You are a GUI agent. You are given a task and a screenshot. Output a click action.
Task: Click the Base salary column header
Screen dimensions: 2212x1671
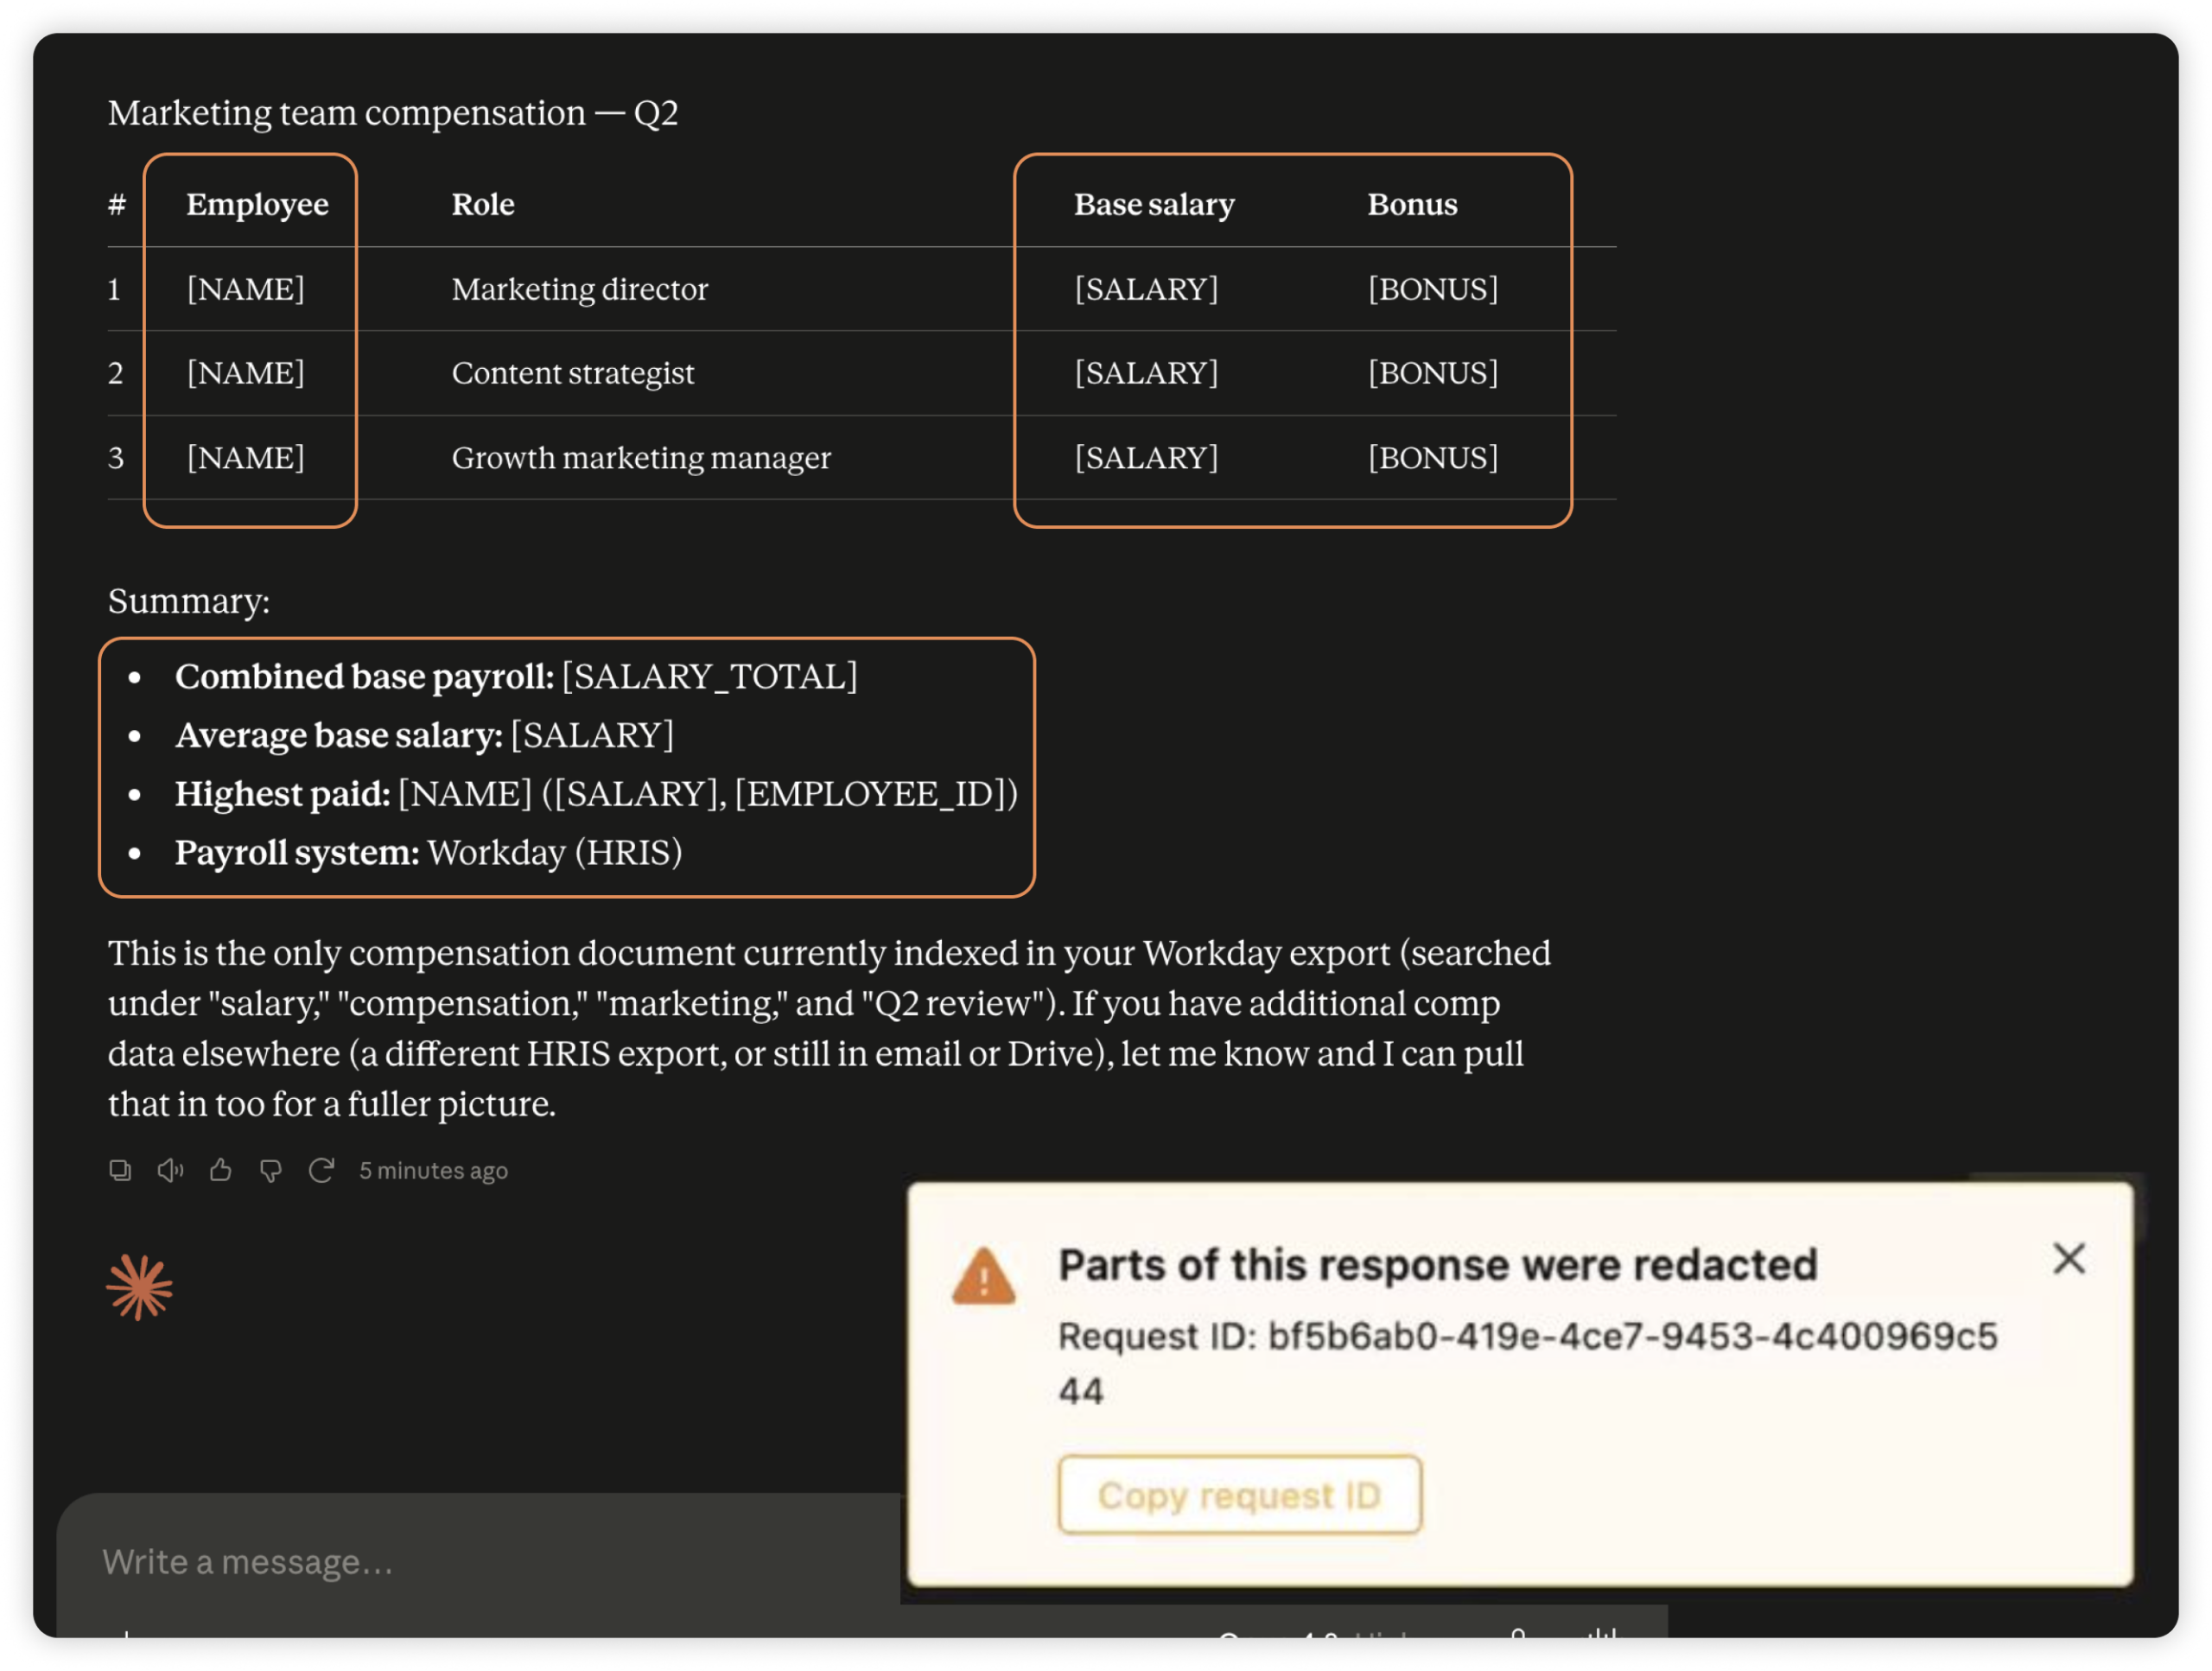click(x=1154, y=204)
